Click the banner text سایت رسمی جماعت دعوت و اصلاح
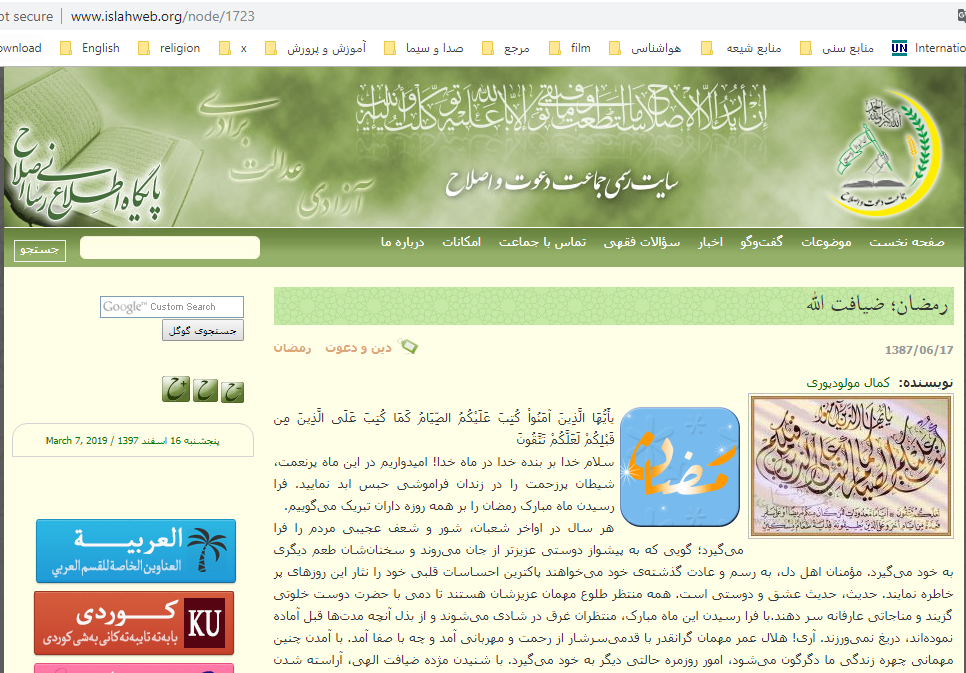 [x=561, y=182]
